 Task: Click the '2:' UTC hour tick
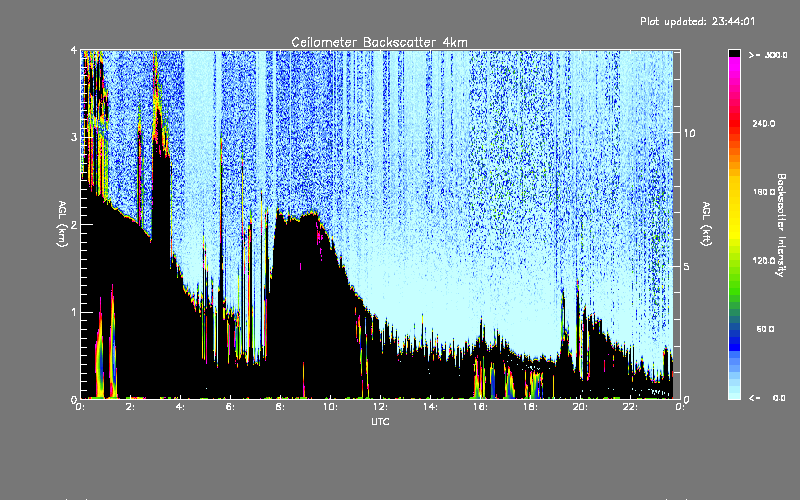point(131,407)
